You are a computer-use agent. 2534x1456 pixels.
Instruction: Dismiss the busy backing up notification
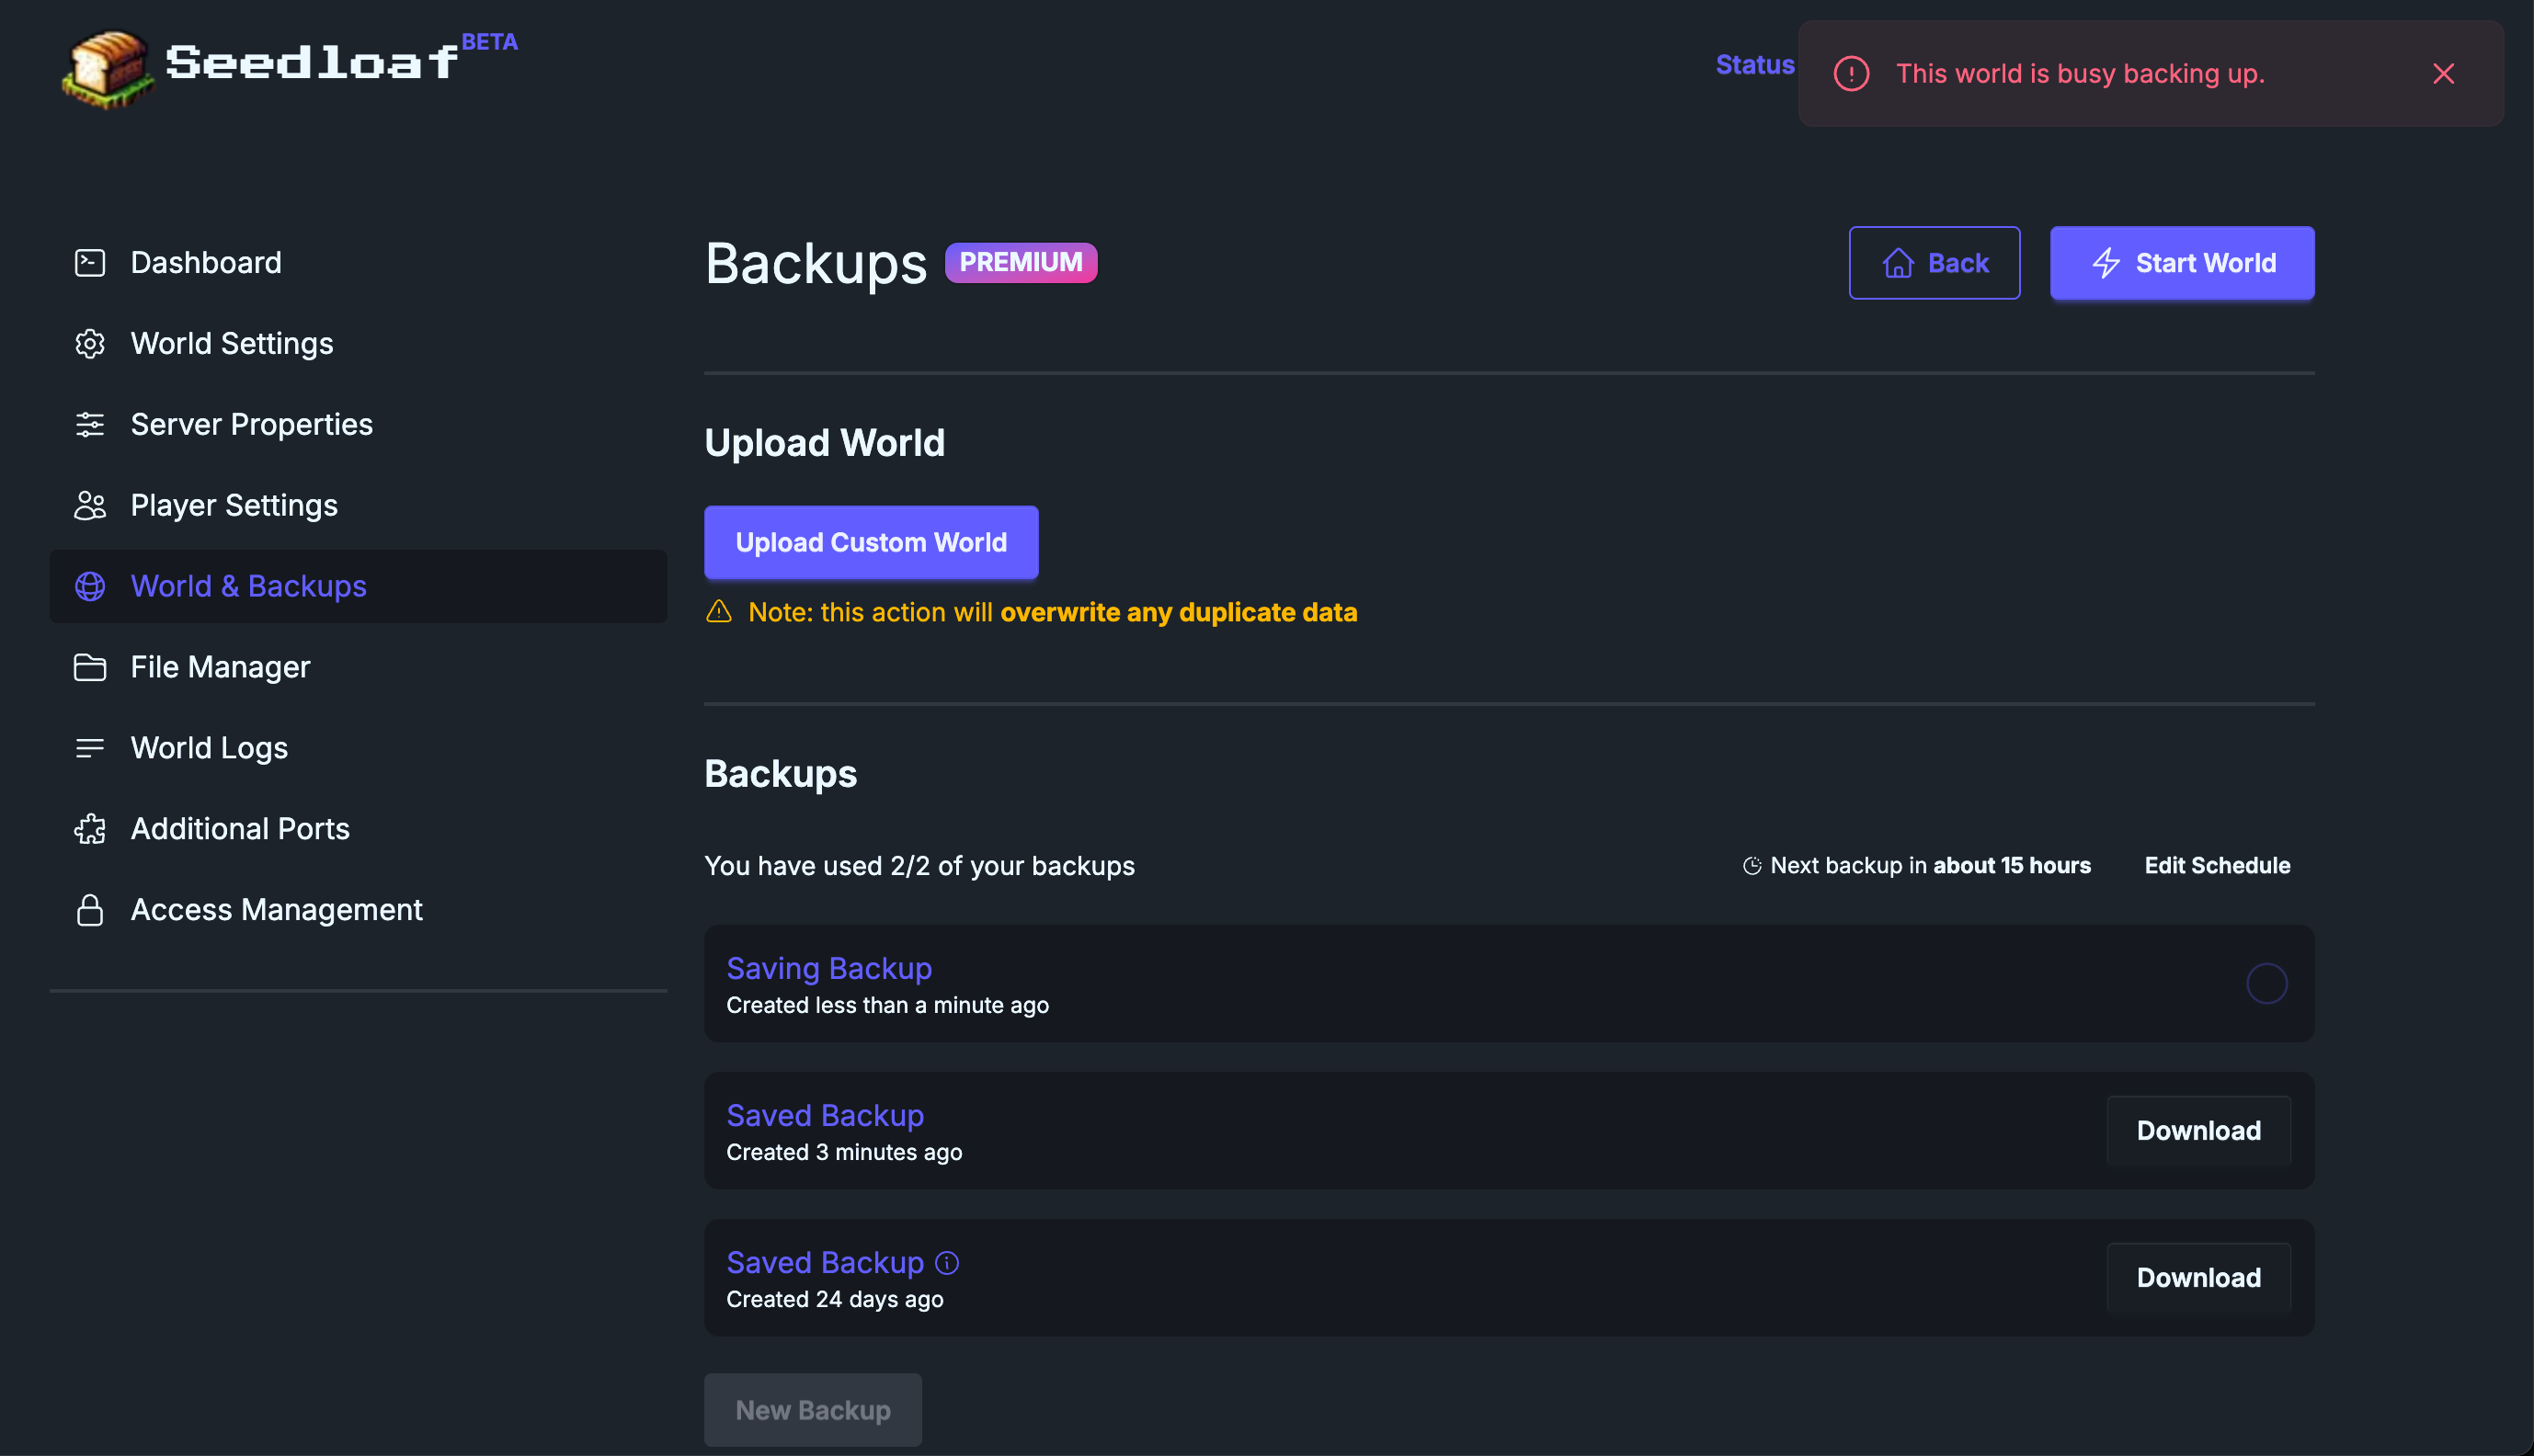(2443, 74)
